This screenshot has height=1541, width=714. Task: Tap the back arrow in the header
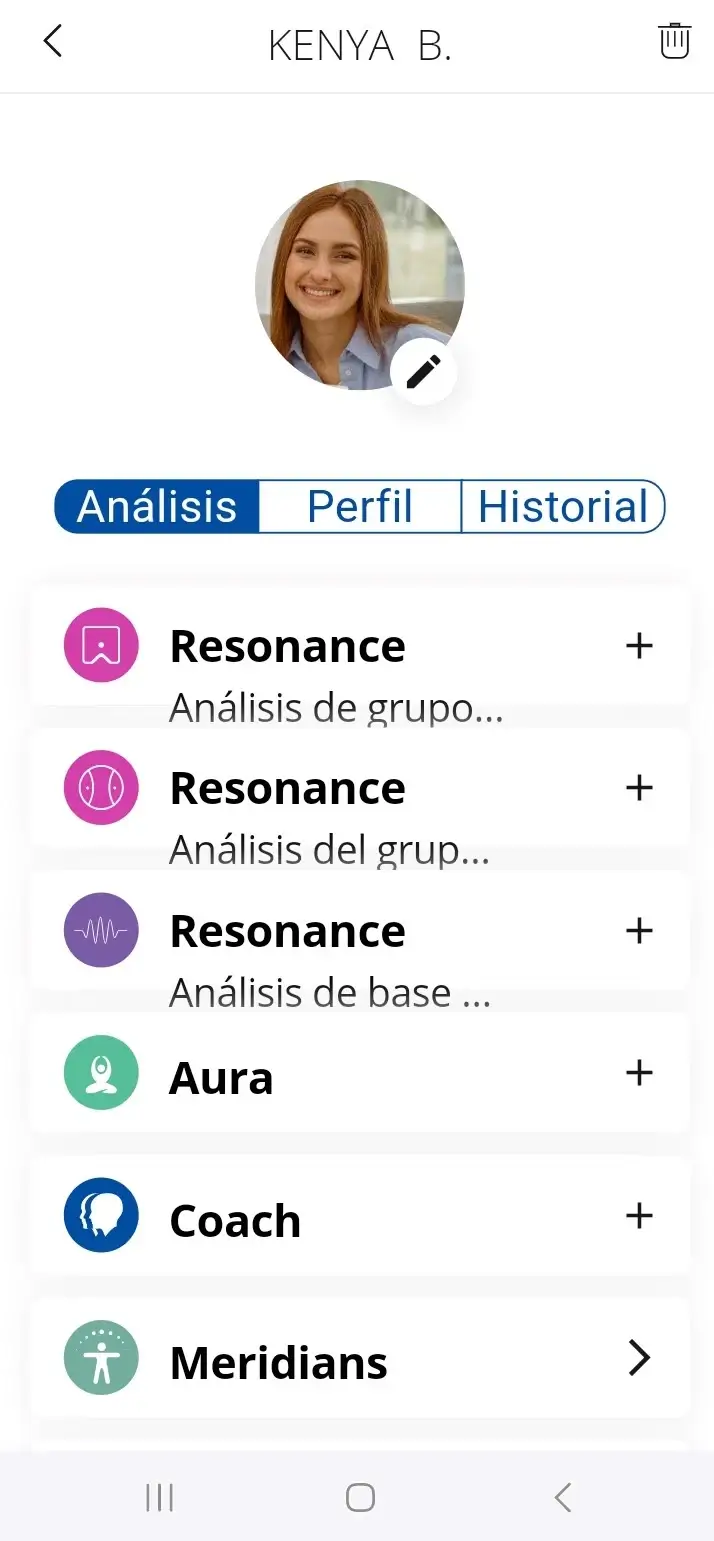[x=53, y=42]
